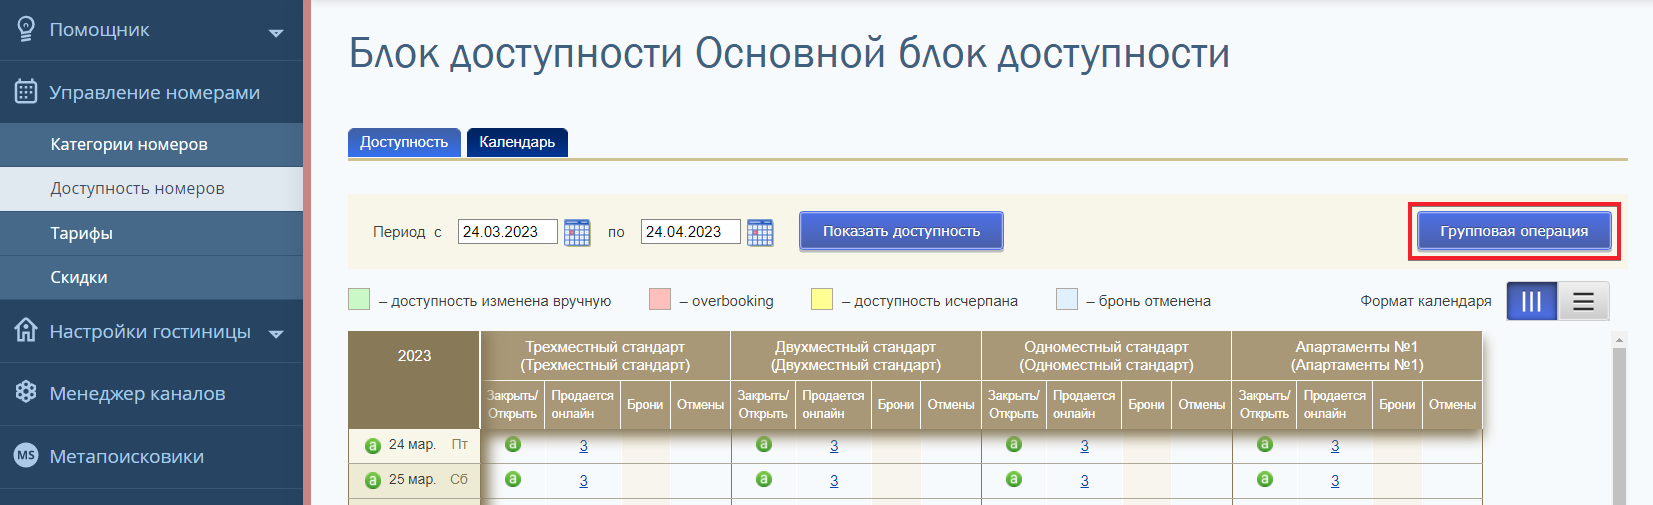Click the start date field 24.03.2023

click(508, 232)
